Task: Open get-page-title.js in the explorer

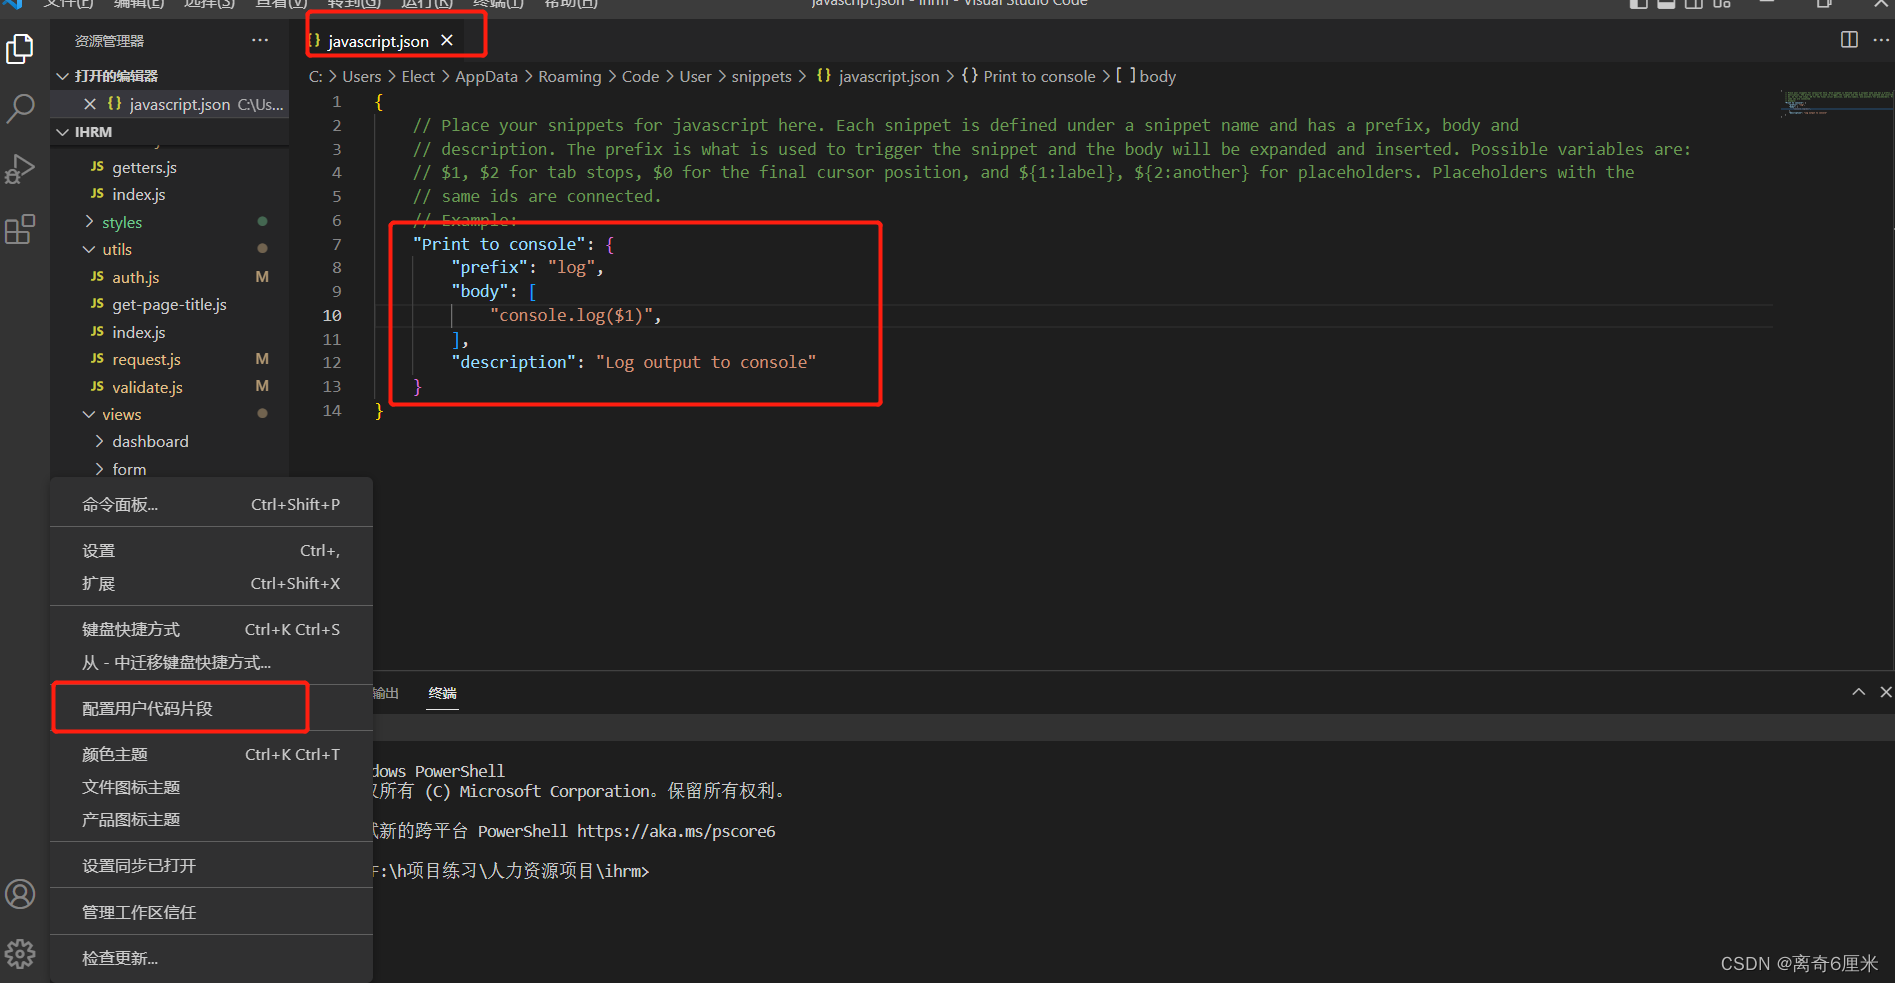Action: [170, 304]
